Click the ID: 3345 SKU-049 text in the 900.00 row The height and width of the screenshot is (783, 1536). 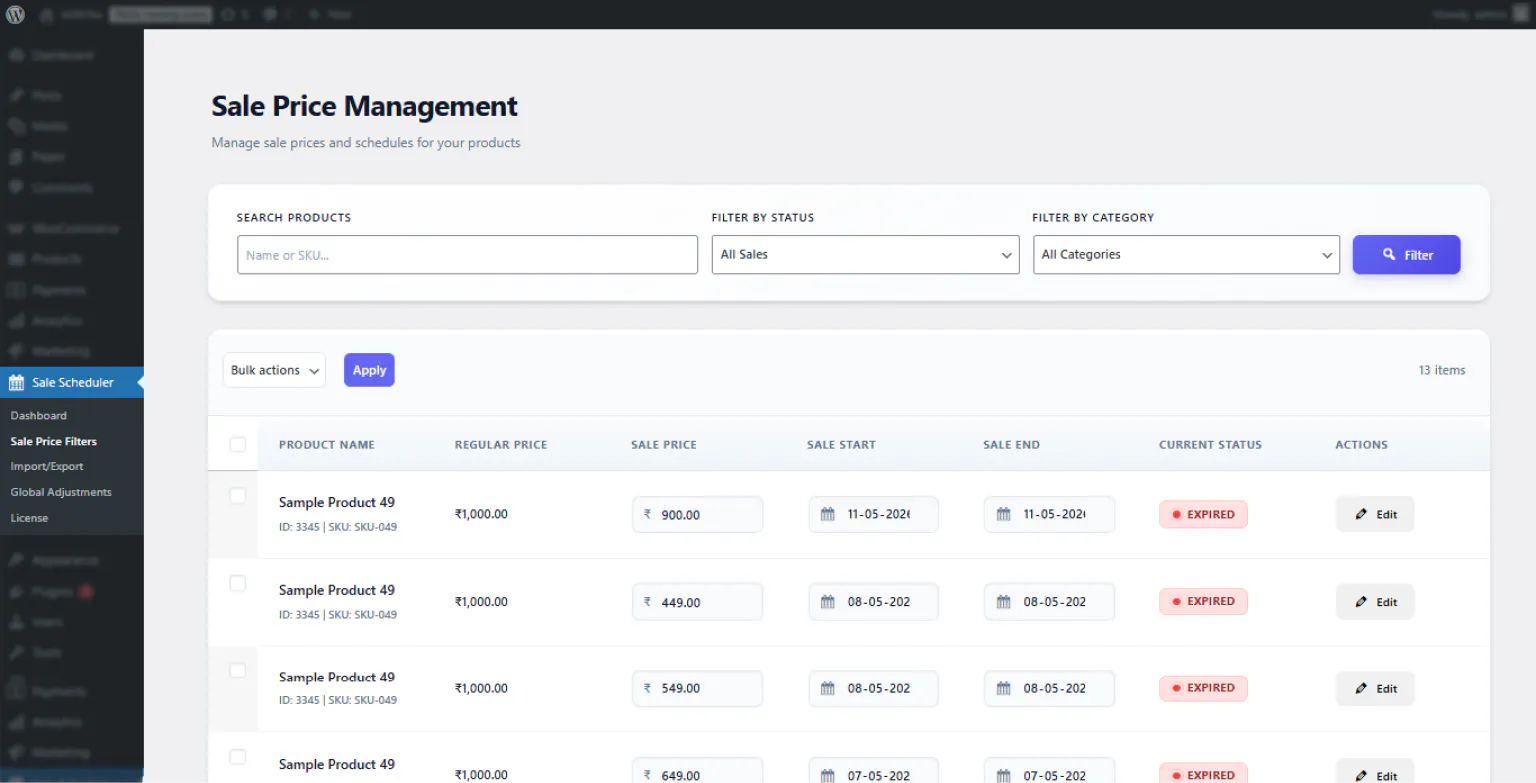pyautogui.click(x=338, y=527)
